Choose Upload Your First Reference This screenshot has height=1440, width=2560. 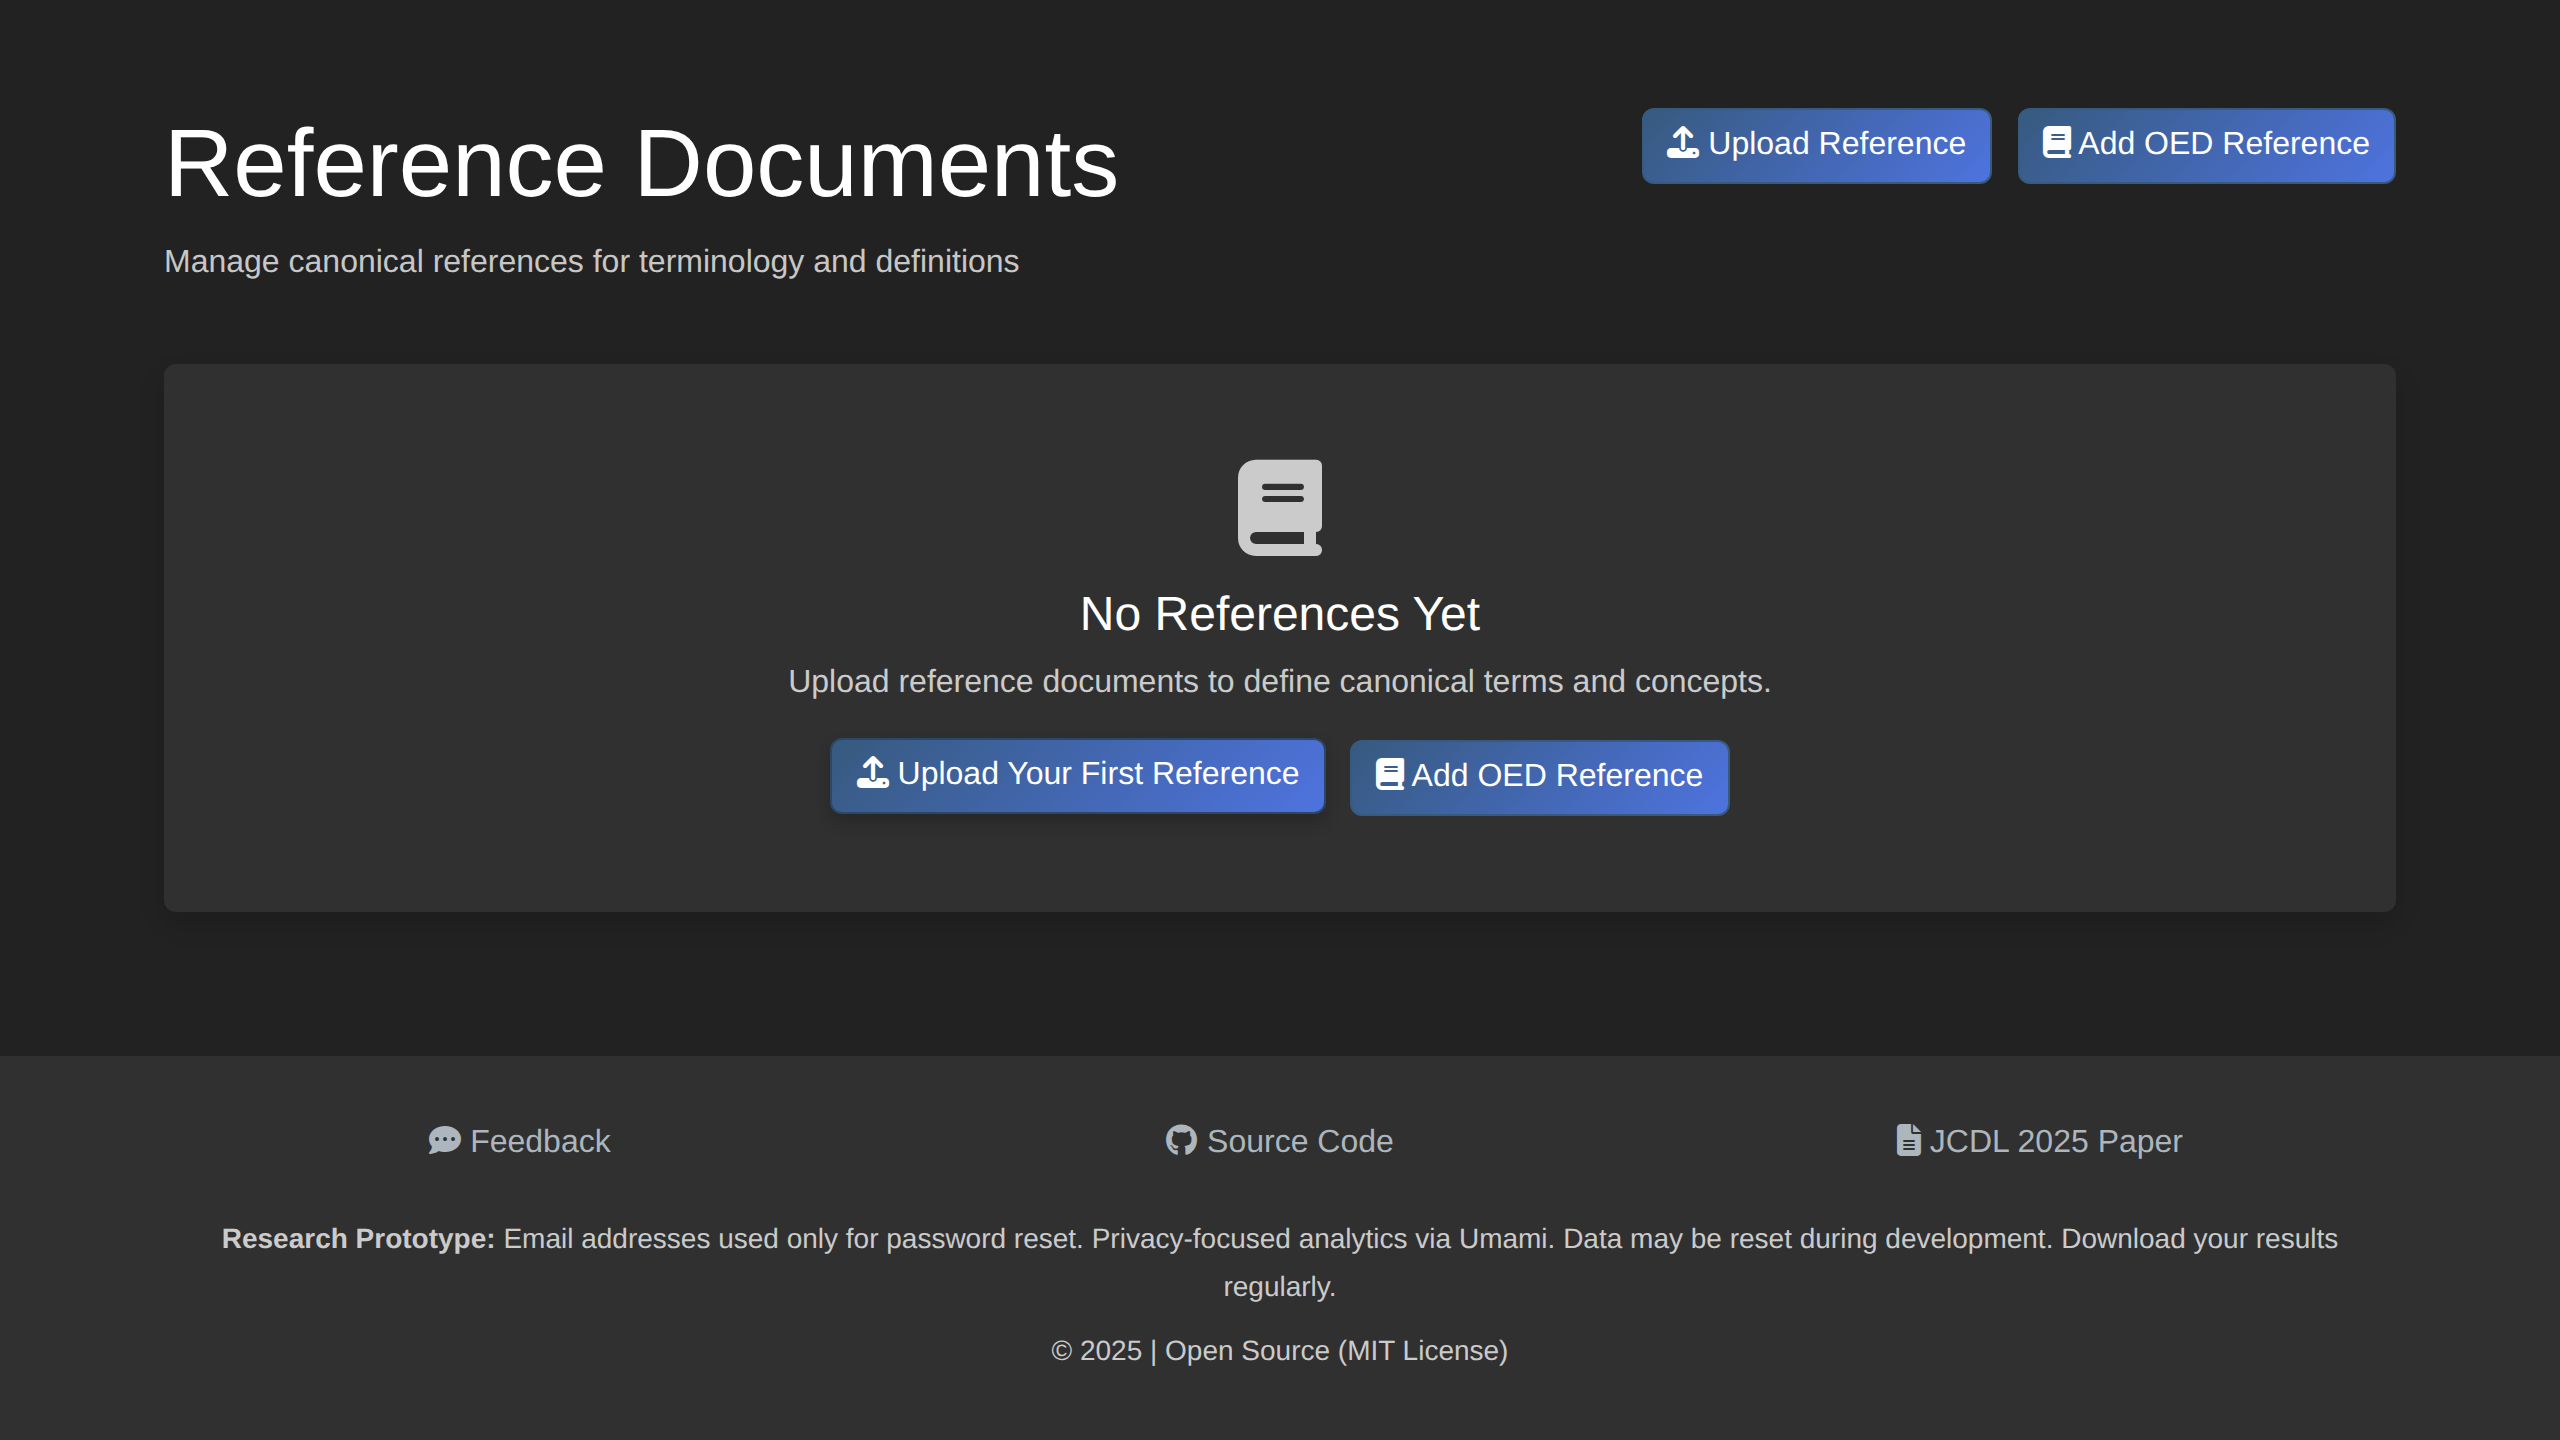[1077, 775]
